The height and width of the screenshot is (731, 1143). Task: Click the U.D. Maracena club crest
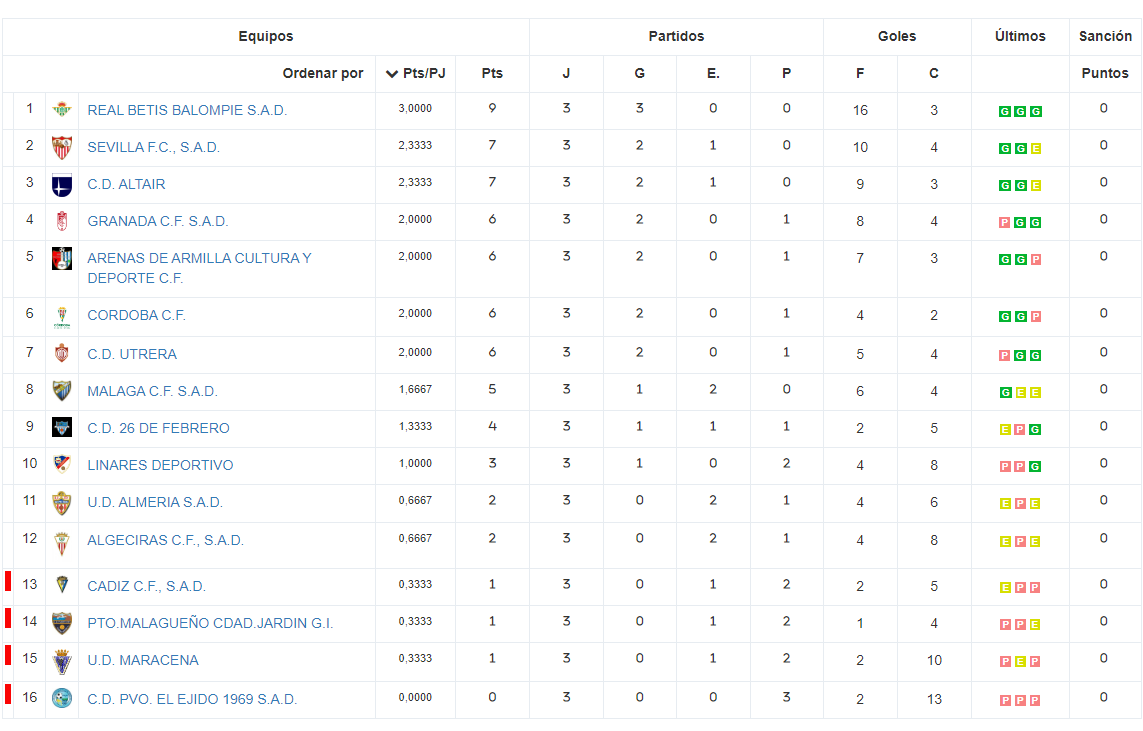[62, 662]
